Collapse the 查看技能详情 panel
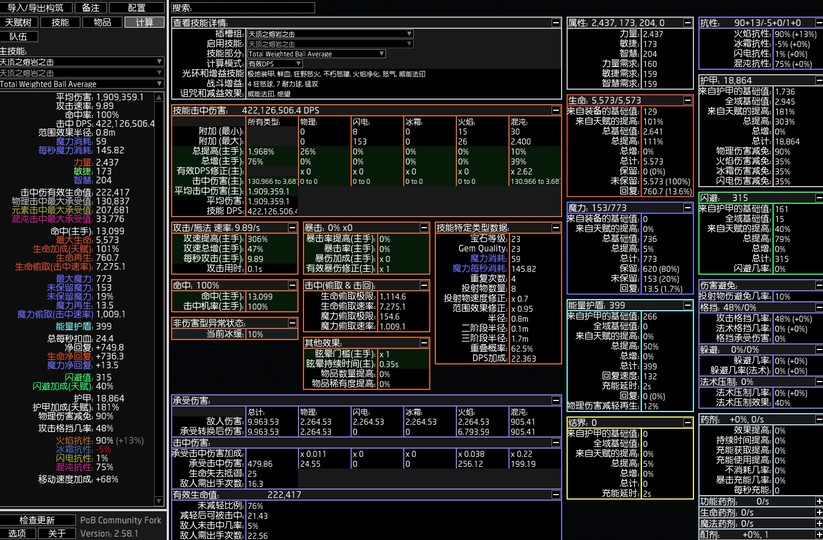823x540 pixels. (557, 22)
